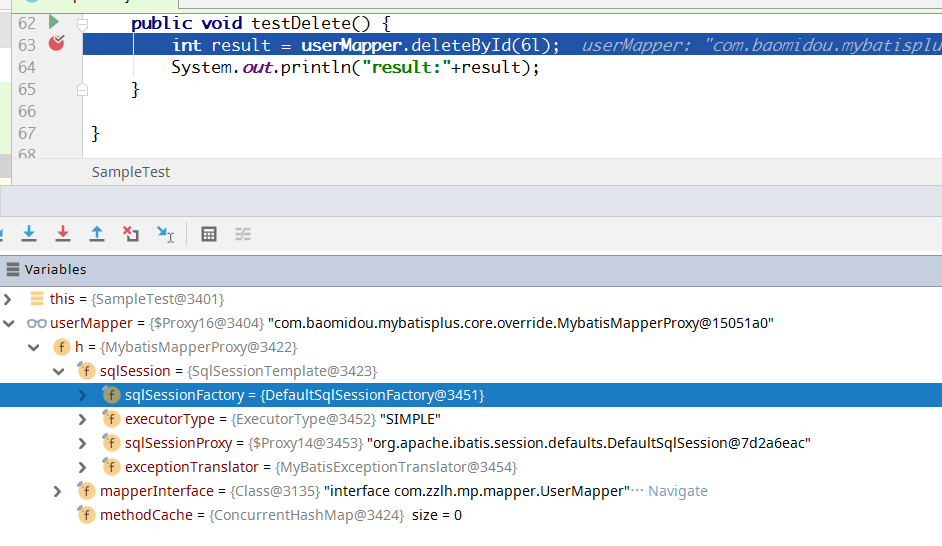Expand the executorType node

point(82,419)
